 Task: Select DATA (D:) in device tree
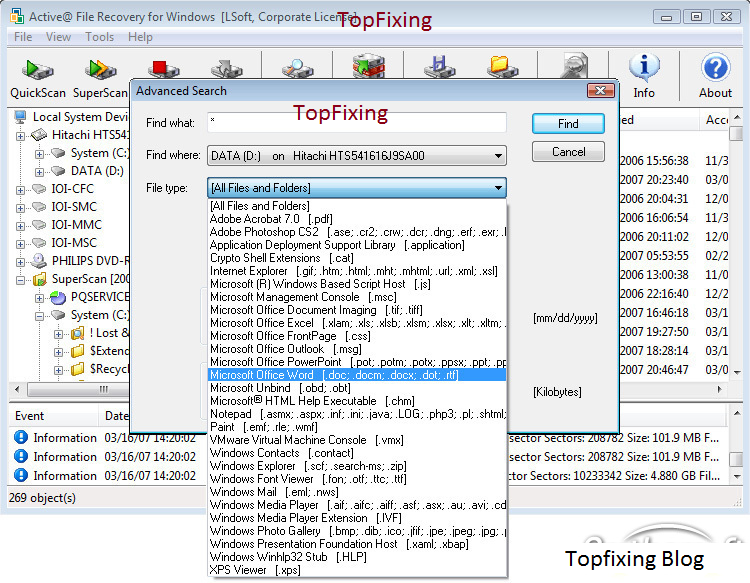97,171
